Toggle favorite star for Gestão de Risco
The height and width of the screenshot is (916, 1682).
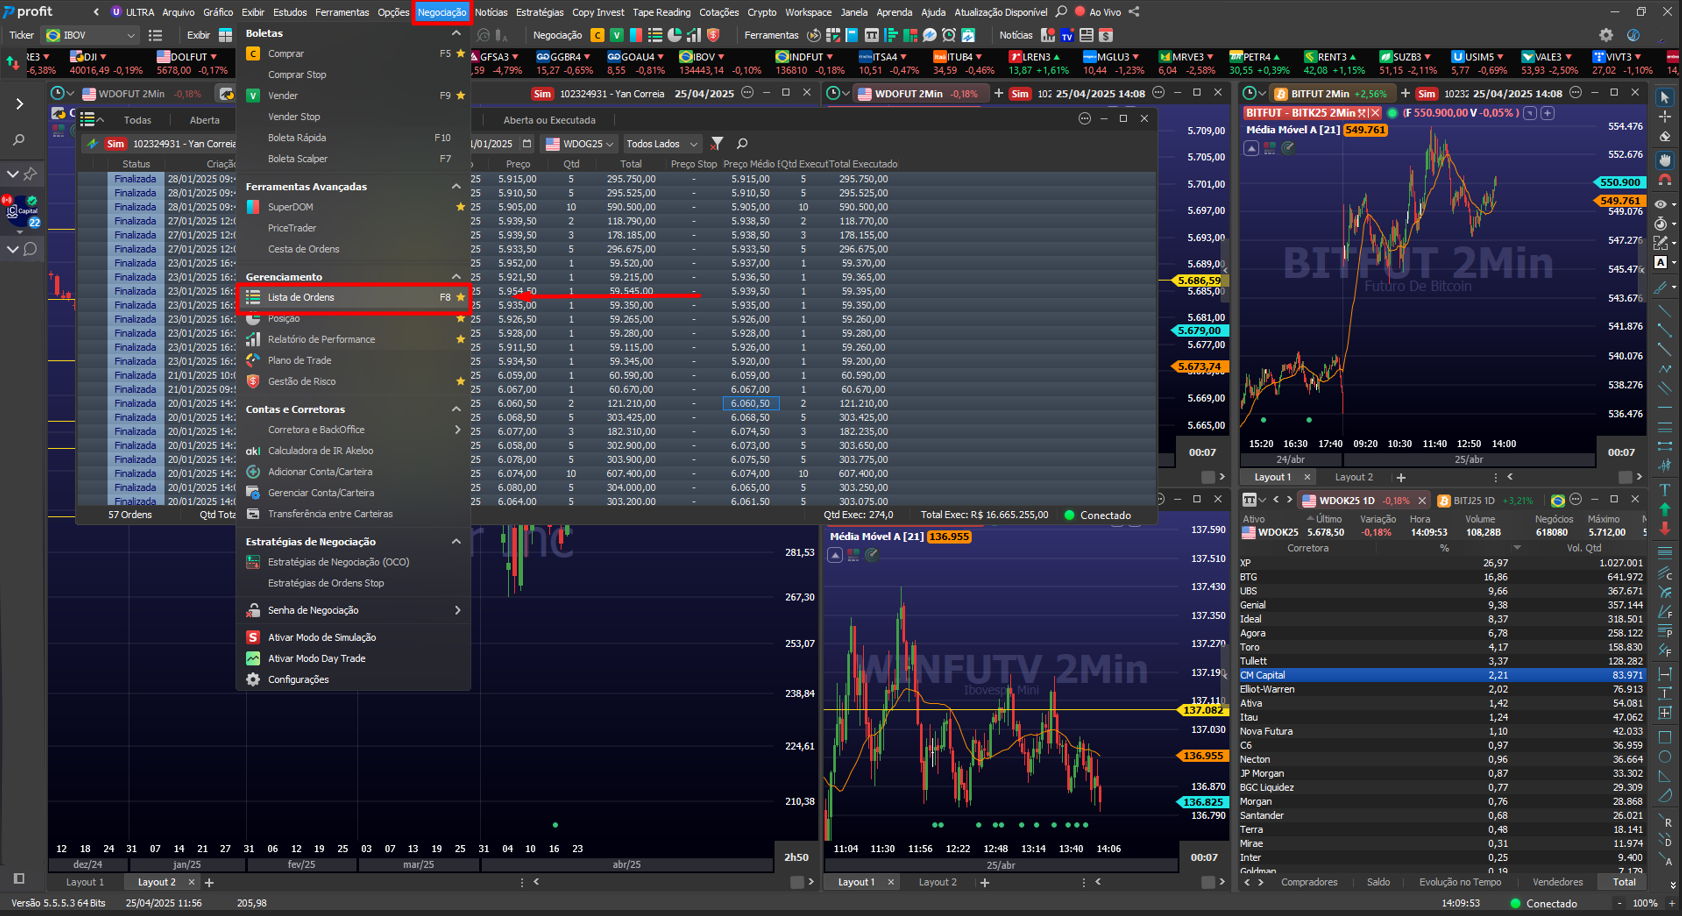coord(460,381)
